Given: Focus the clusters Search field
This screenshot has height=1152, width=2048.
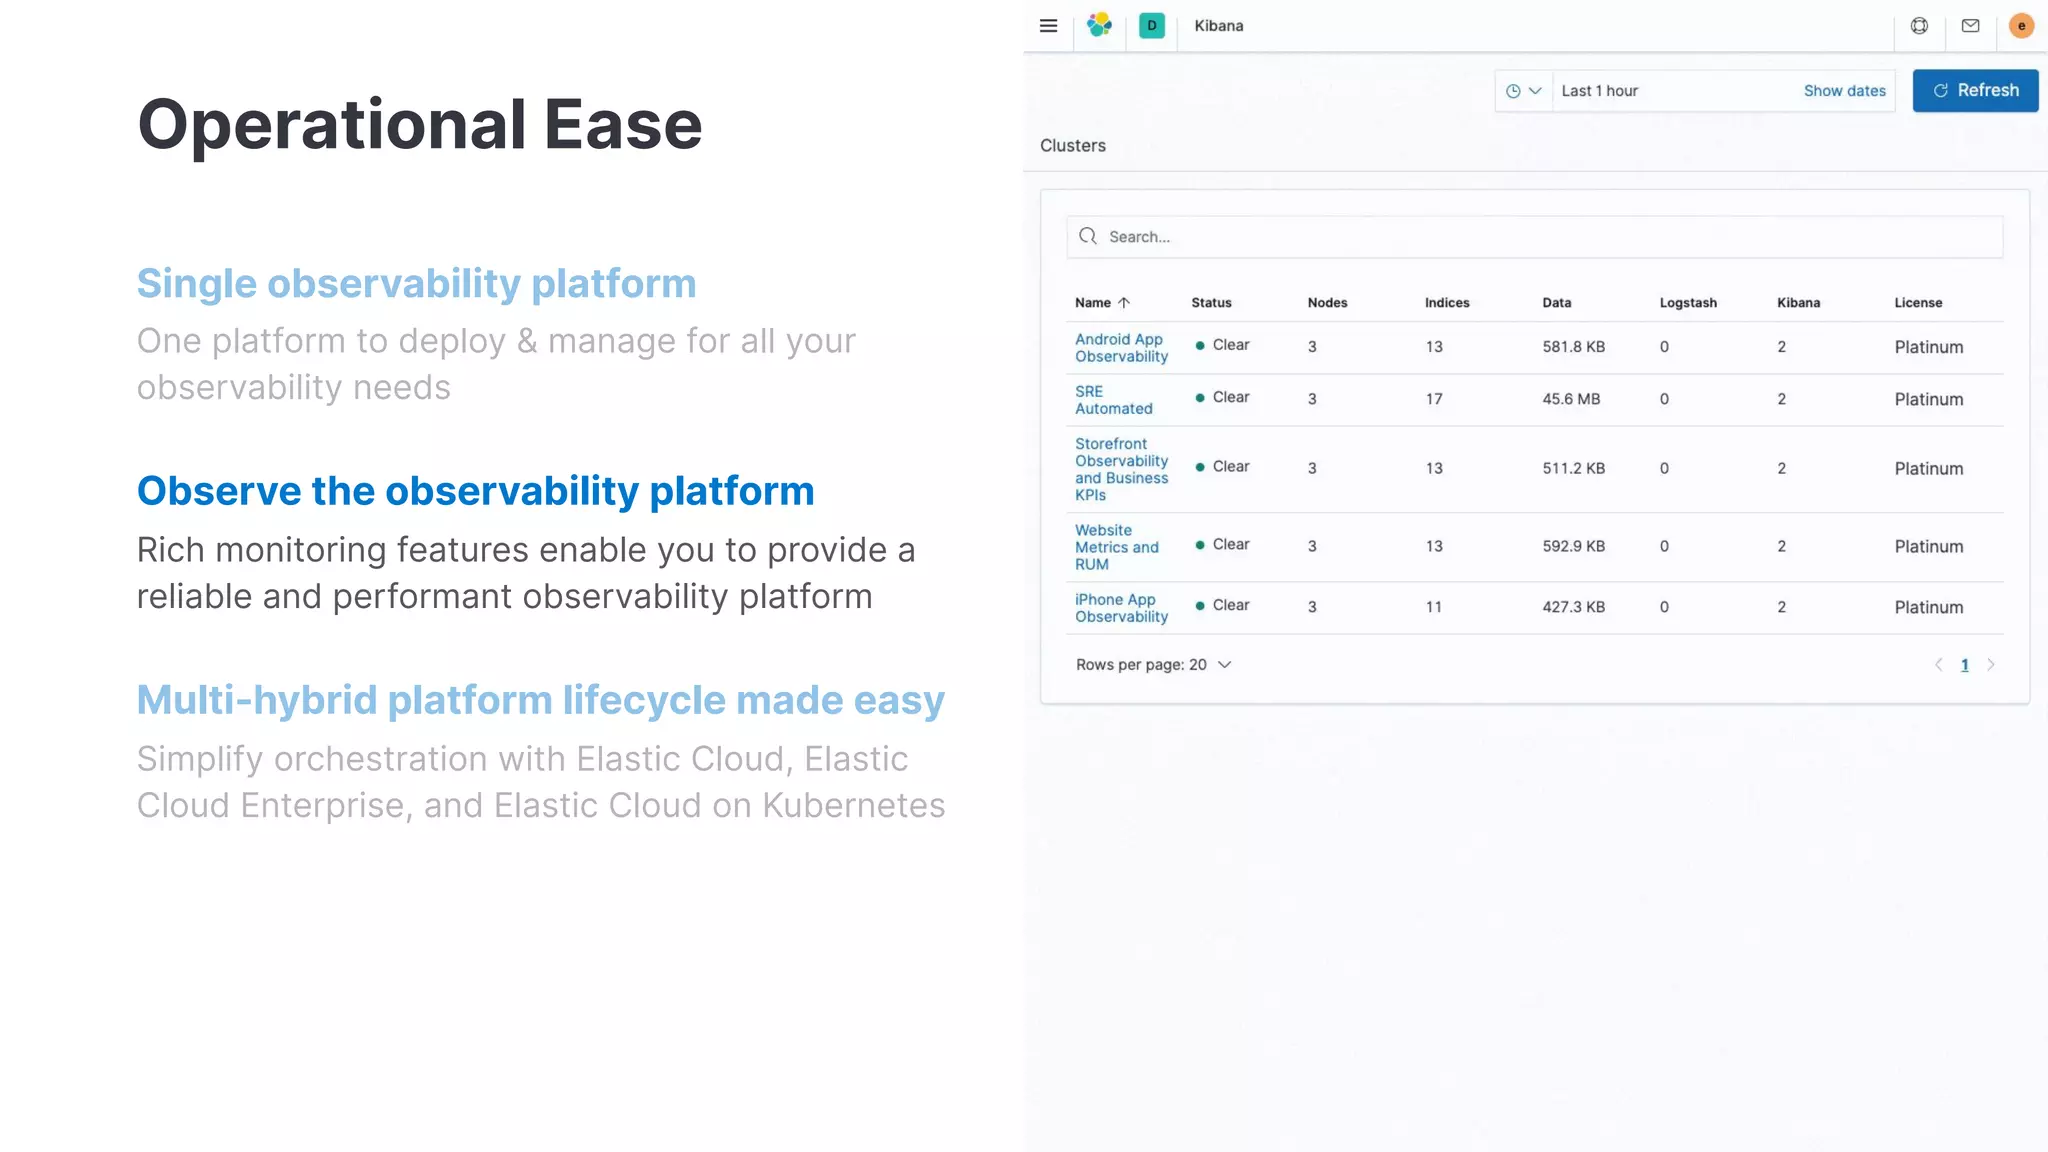Looking at the screenshot, I should [1534, 237].
